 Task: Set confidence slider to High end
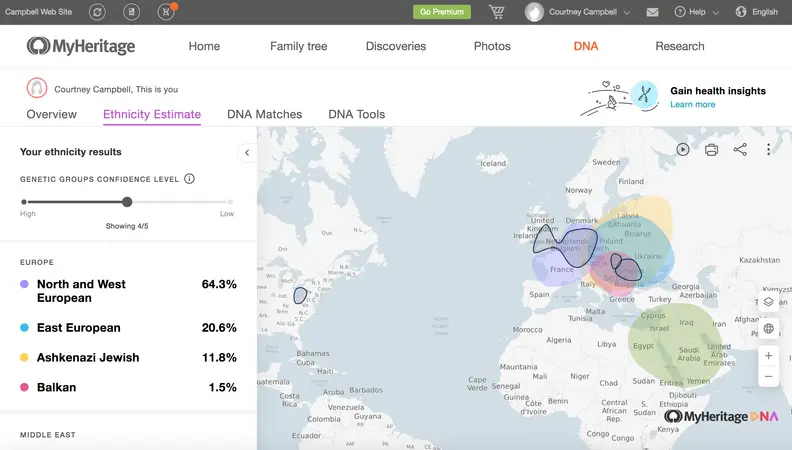[x=24, y=202]
